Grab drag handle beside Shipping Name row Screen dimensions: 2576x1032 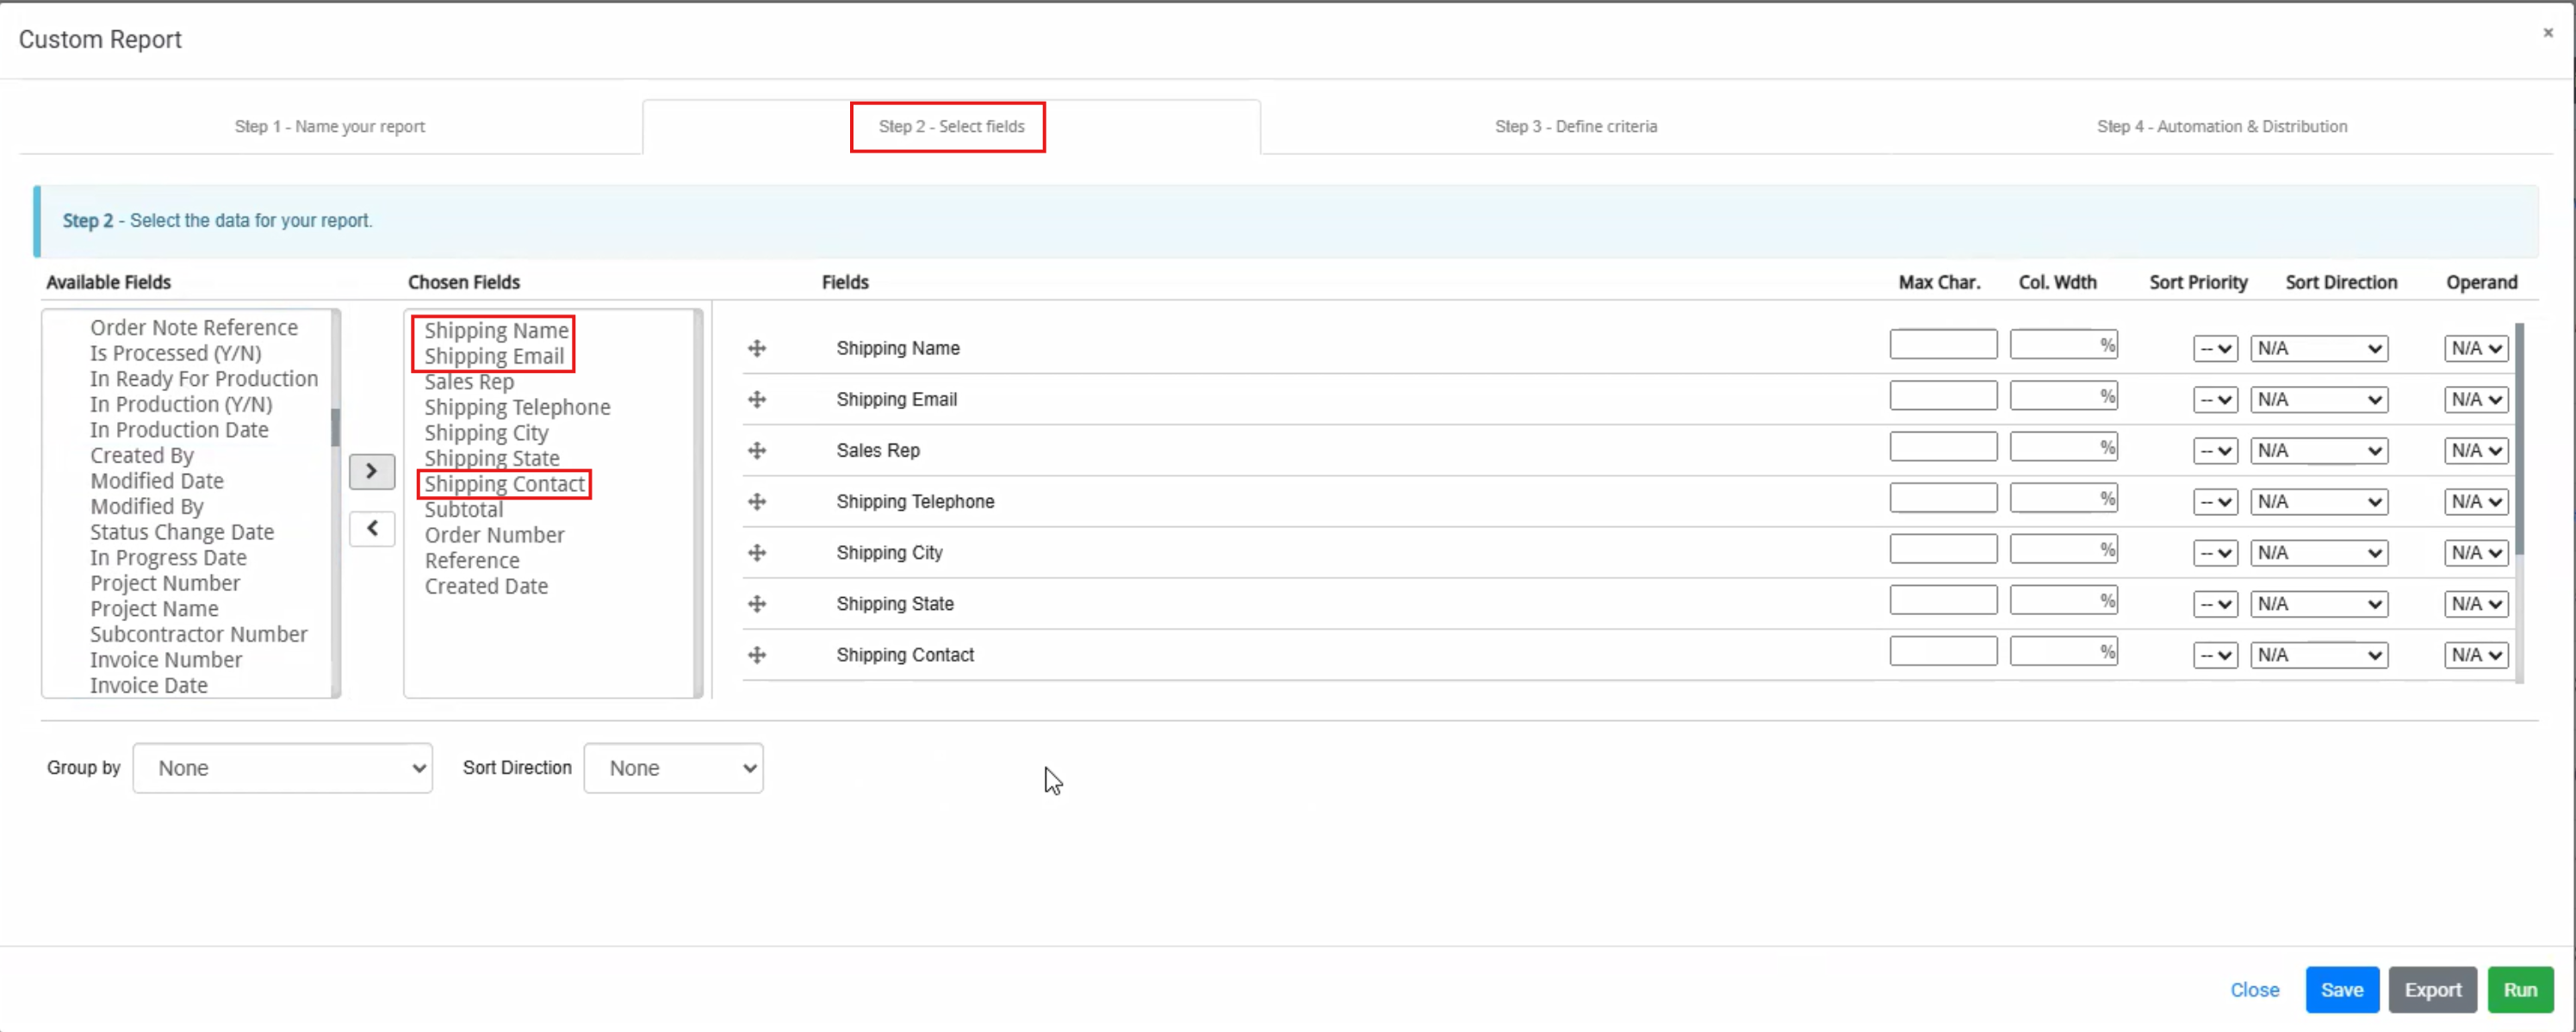point(757,348)
